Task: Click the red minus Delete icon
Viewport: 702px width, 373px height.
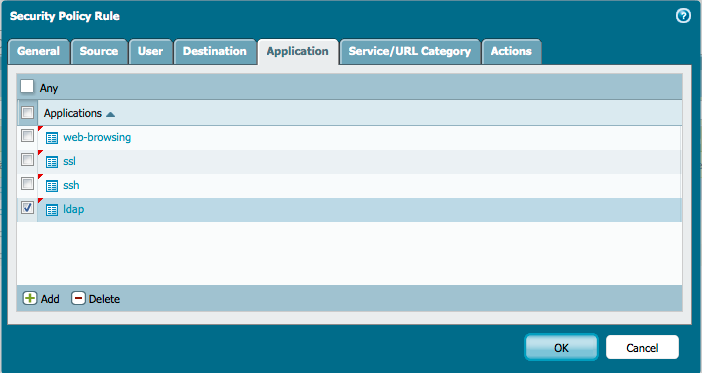Action: pos(78,298)
